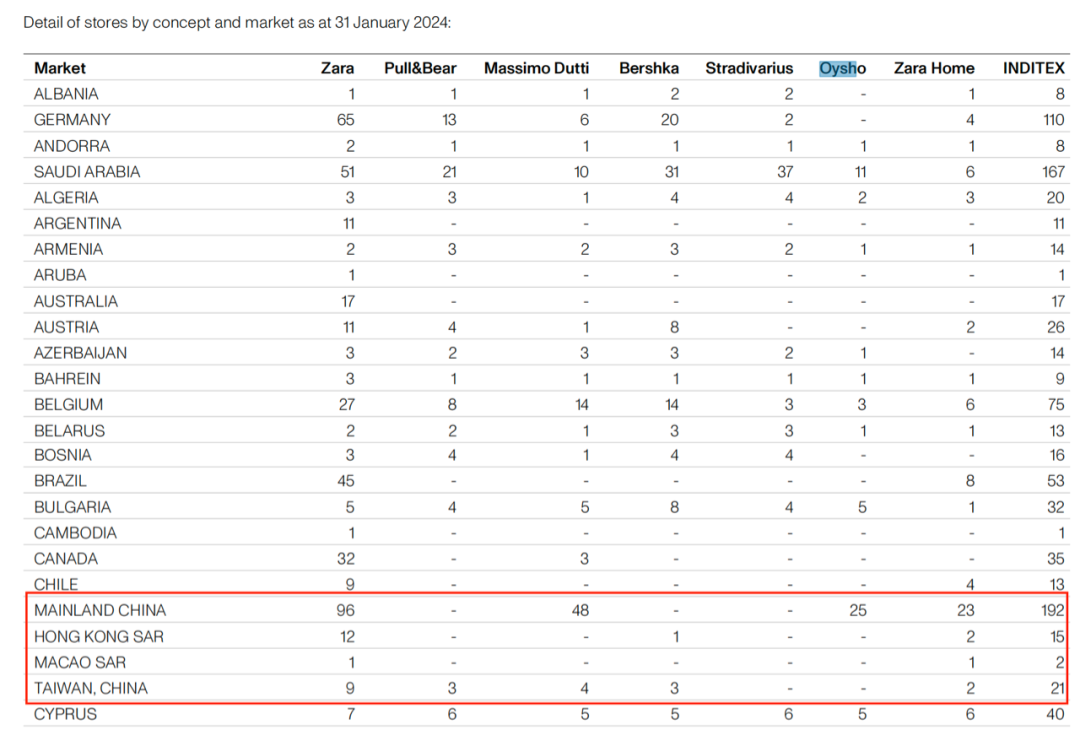Click the MACAO SAR market name

80,662
